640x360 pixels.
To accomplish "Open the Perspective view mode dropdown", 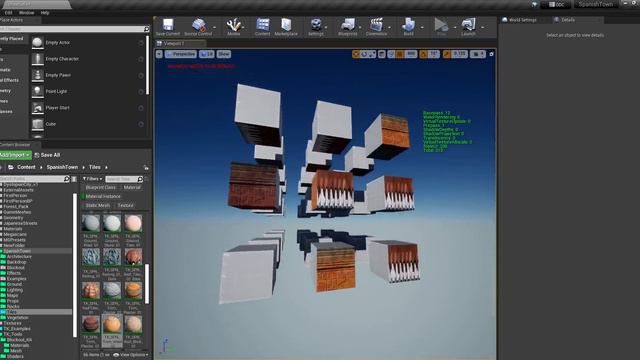I will click(181, 54).
